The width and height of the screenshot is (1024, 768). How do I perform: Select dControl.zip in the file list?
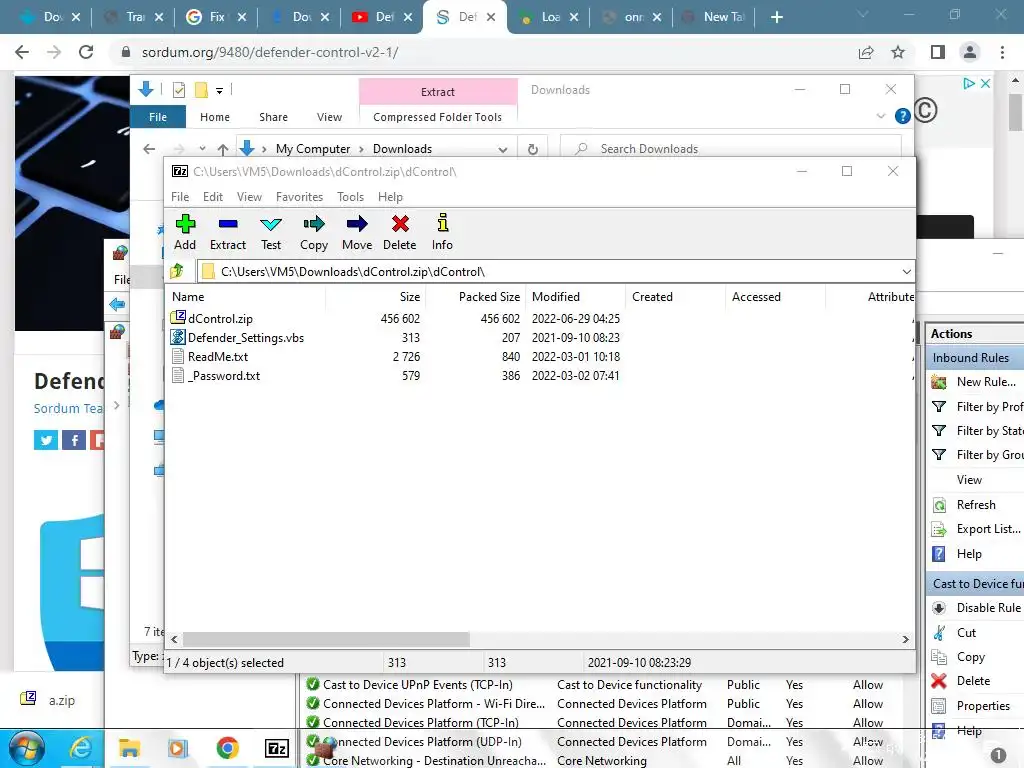click(220, 319)
